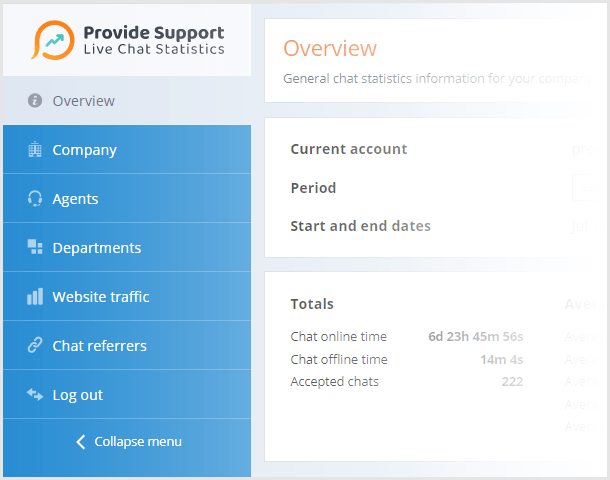The image size is (610, 480).
Task: Click the Agents headset icon
Action: pos(35,199)
